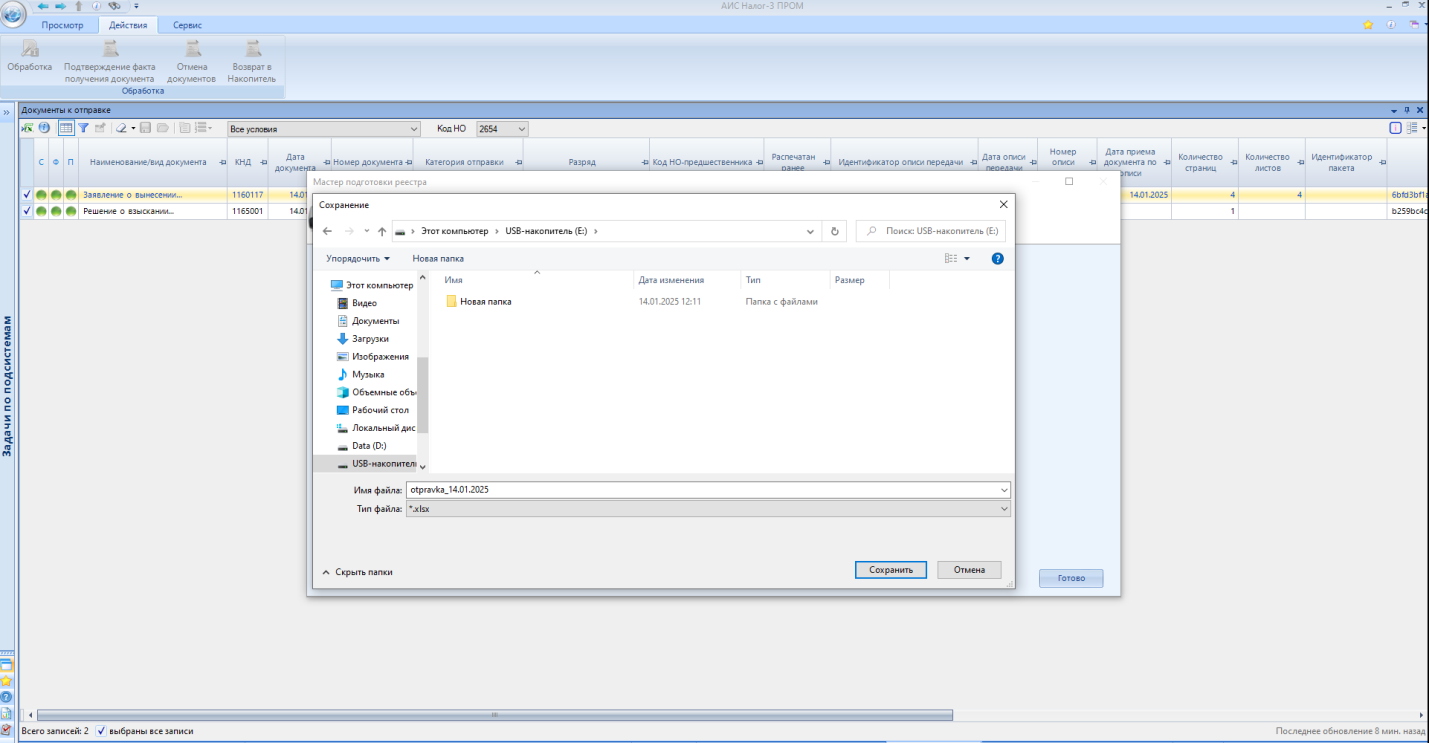Click the grid's horizontal scrollbar thumb
Screen dimensions: 1429x743
tap(493, 715)
